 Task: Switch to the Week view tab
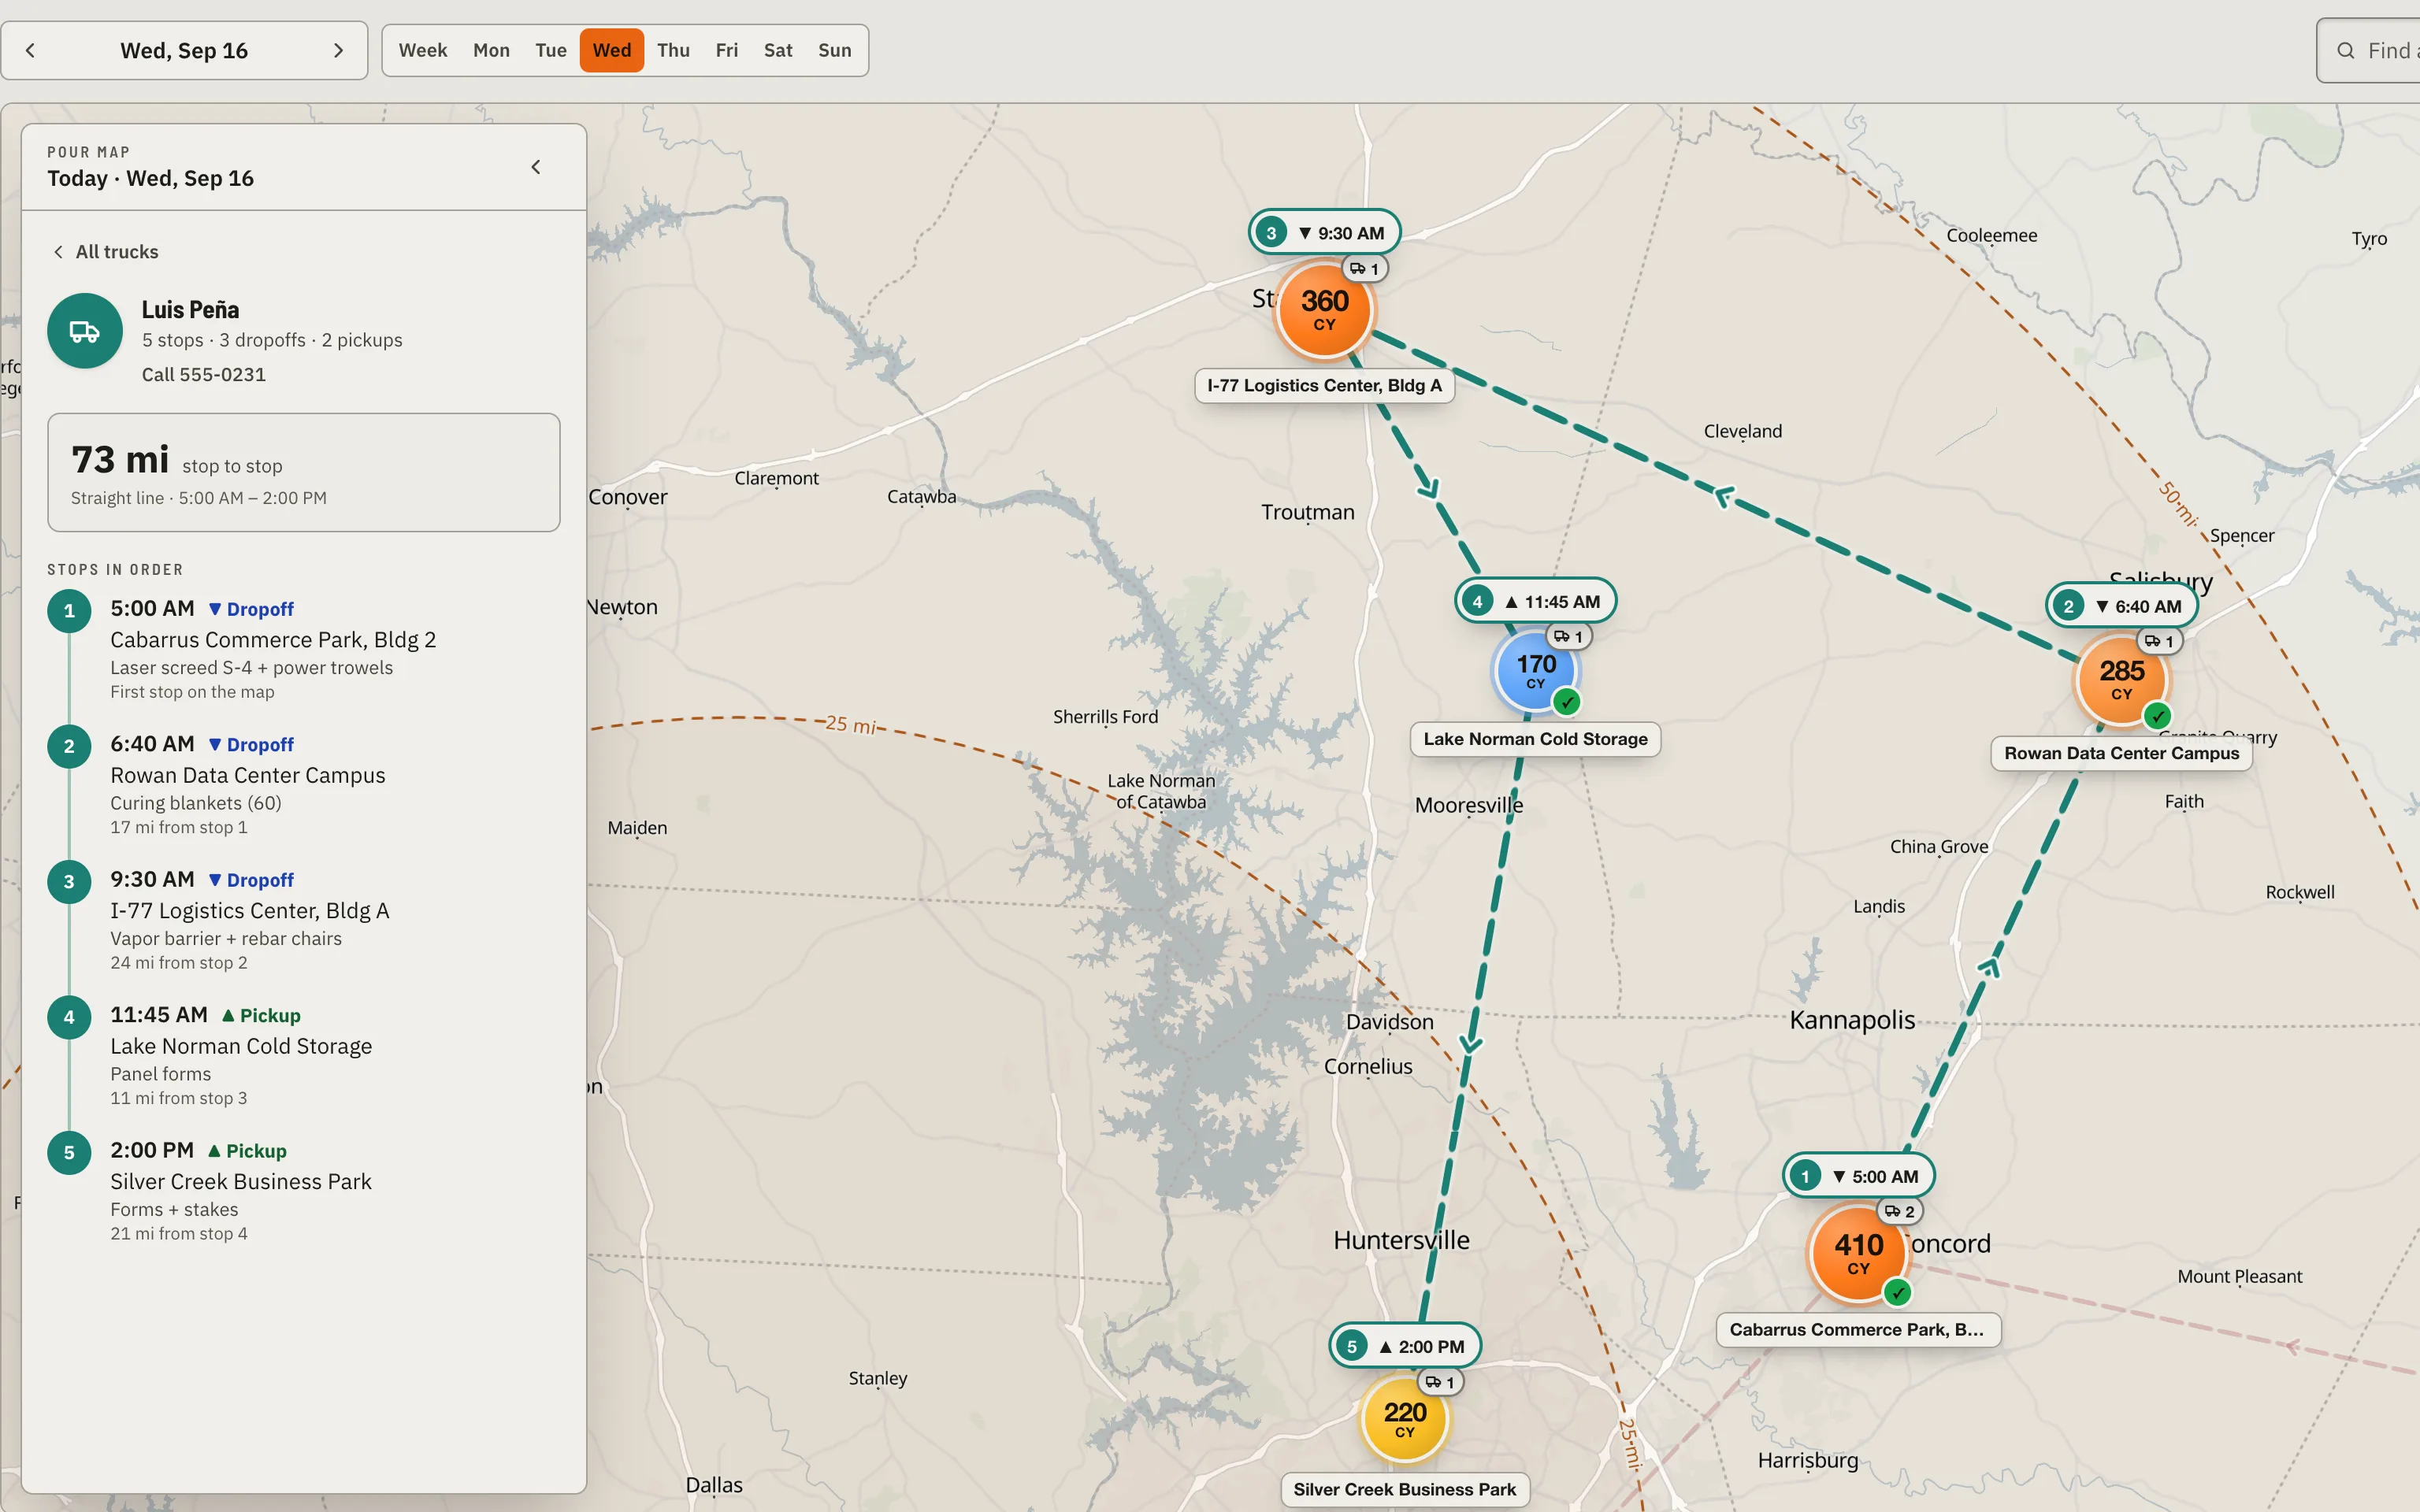423,50
